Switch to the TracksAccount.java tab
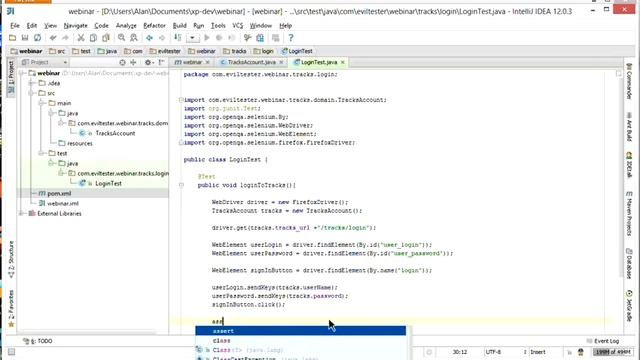640x360 pixels. pos(251,62)
